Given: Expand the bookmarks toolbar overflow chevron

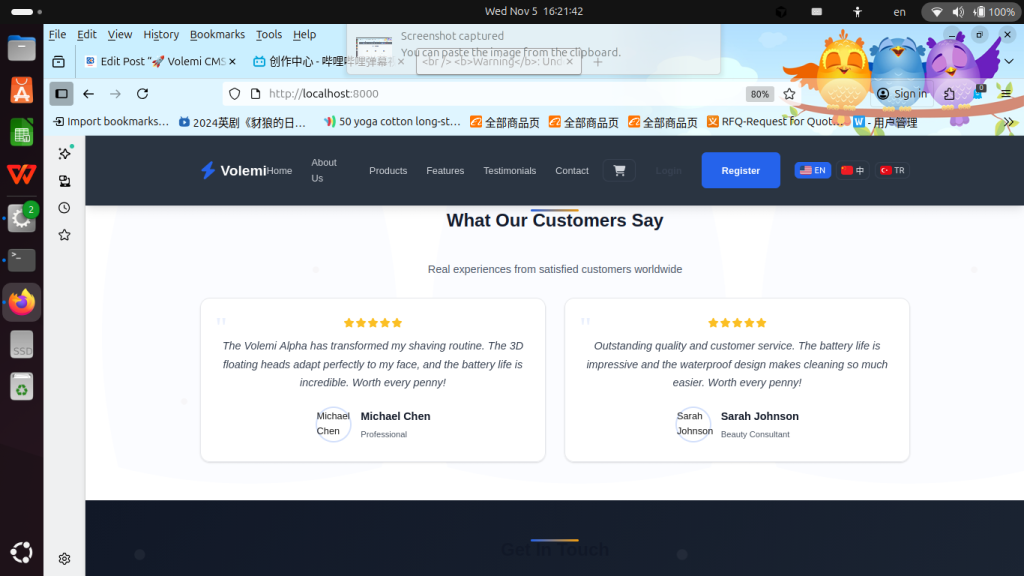Looking at the screenshot, I should 1008,122.
